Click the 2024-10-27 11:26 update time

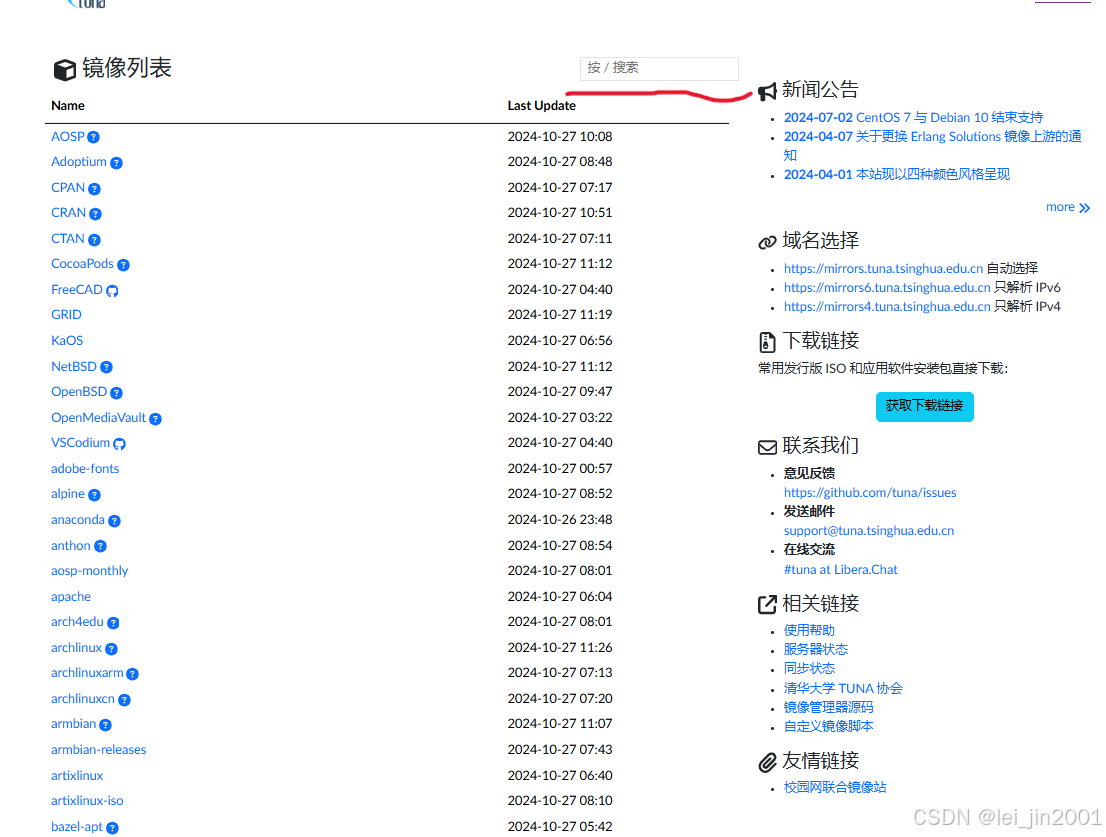point(560,648)
